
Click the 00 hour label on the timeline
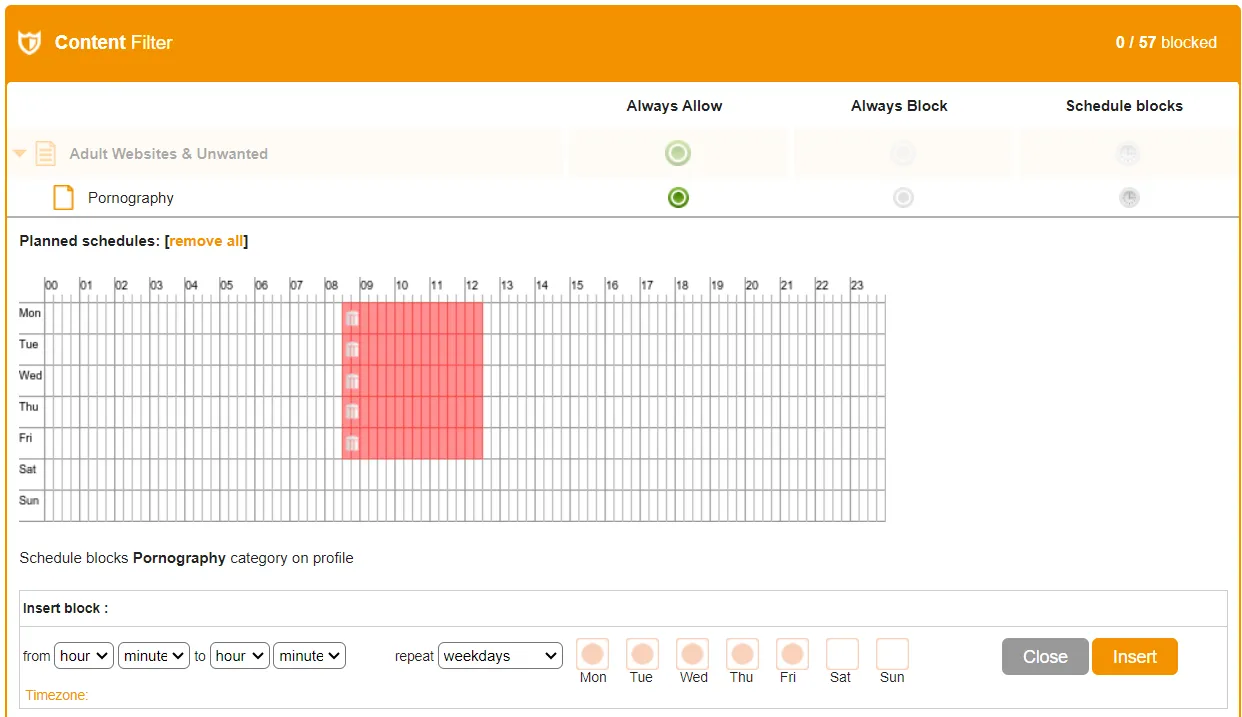(x=52, y=285)
